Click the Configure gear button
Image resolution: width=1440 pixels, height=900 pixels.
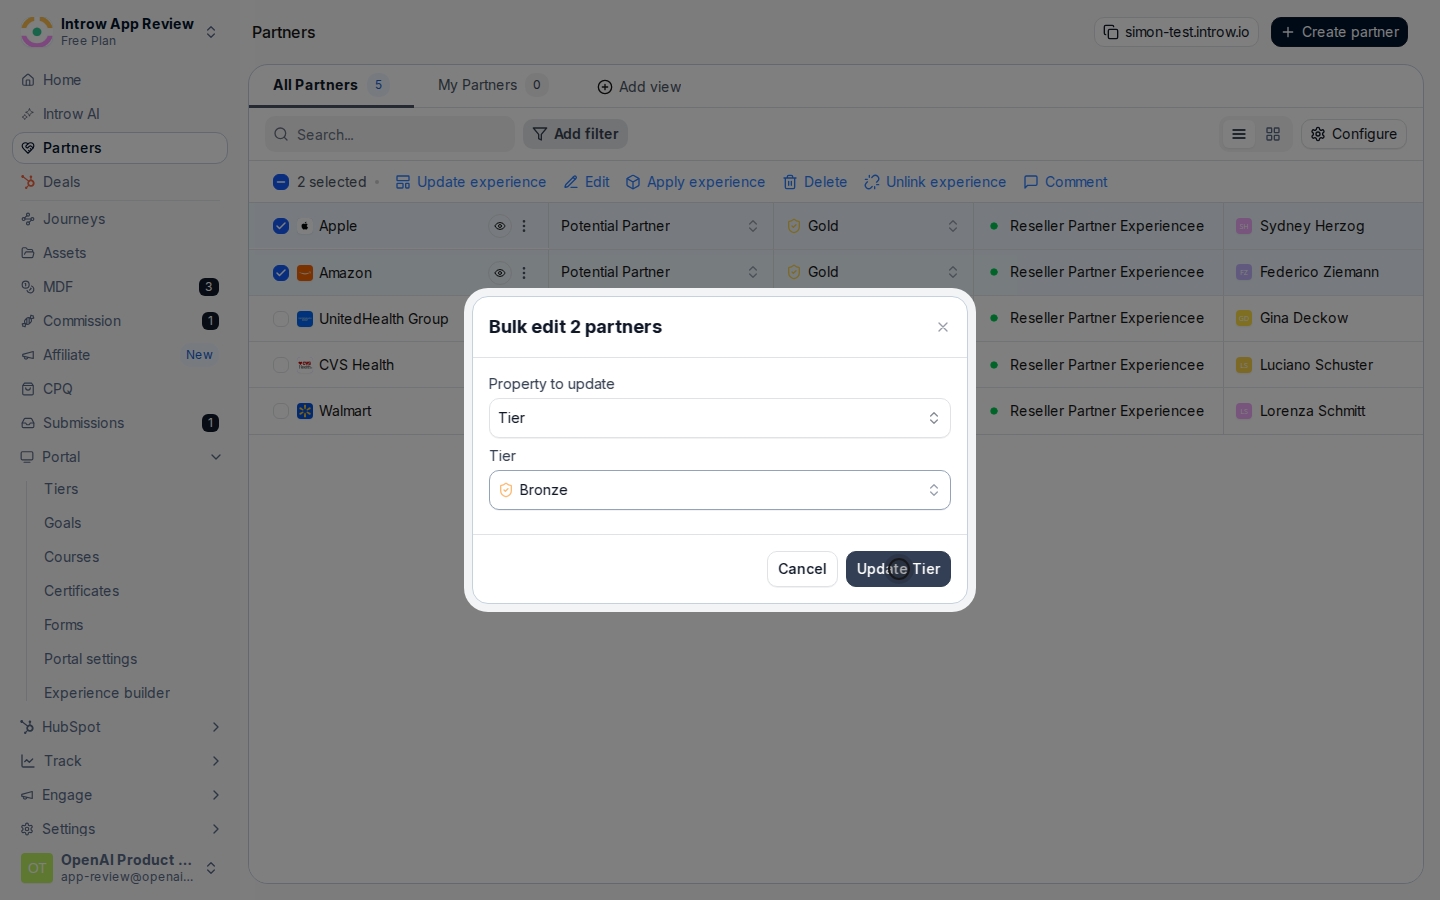[1354, 134]
